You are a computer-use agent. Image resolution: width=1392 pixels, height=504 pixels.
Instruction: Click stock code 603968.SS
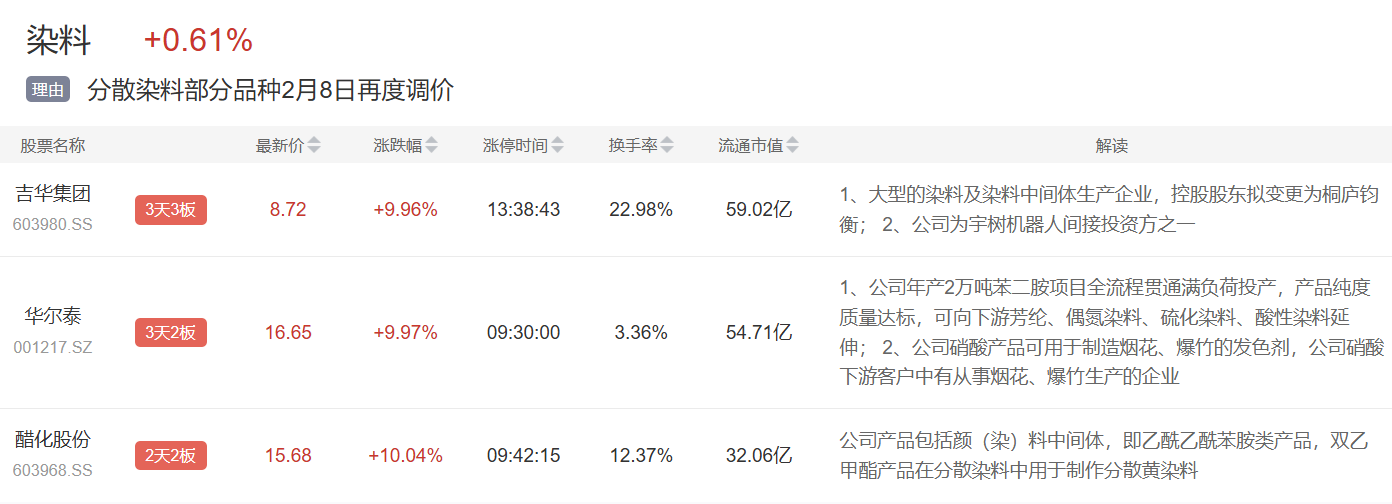pos(53,470)
